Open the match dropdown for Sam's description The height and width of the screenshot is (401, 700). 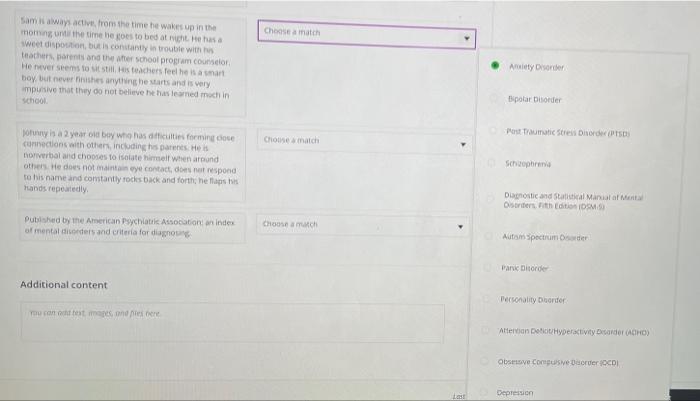click(367, 34)
